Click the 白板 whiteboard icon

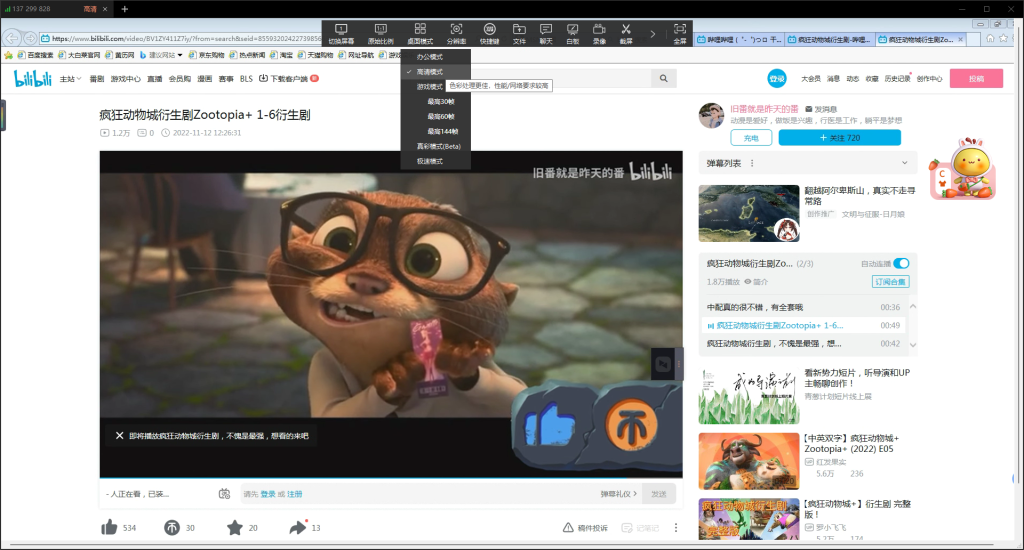pos(572,32)
